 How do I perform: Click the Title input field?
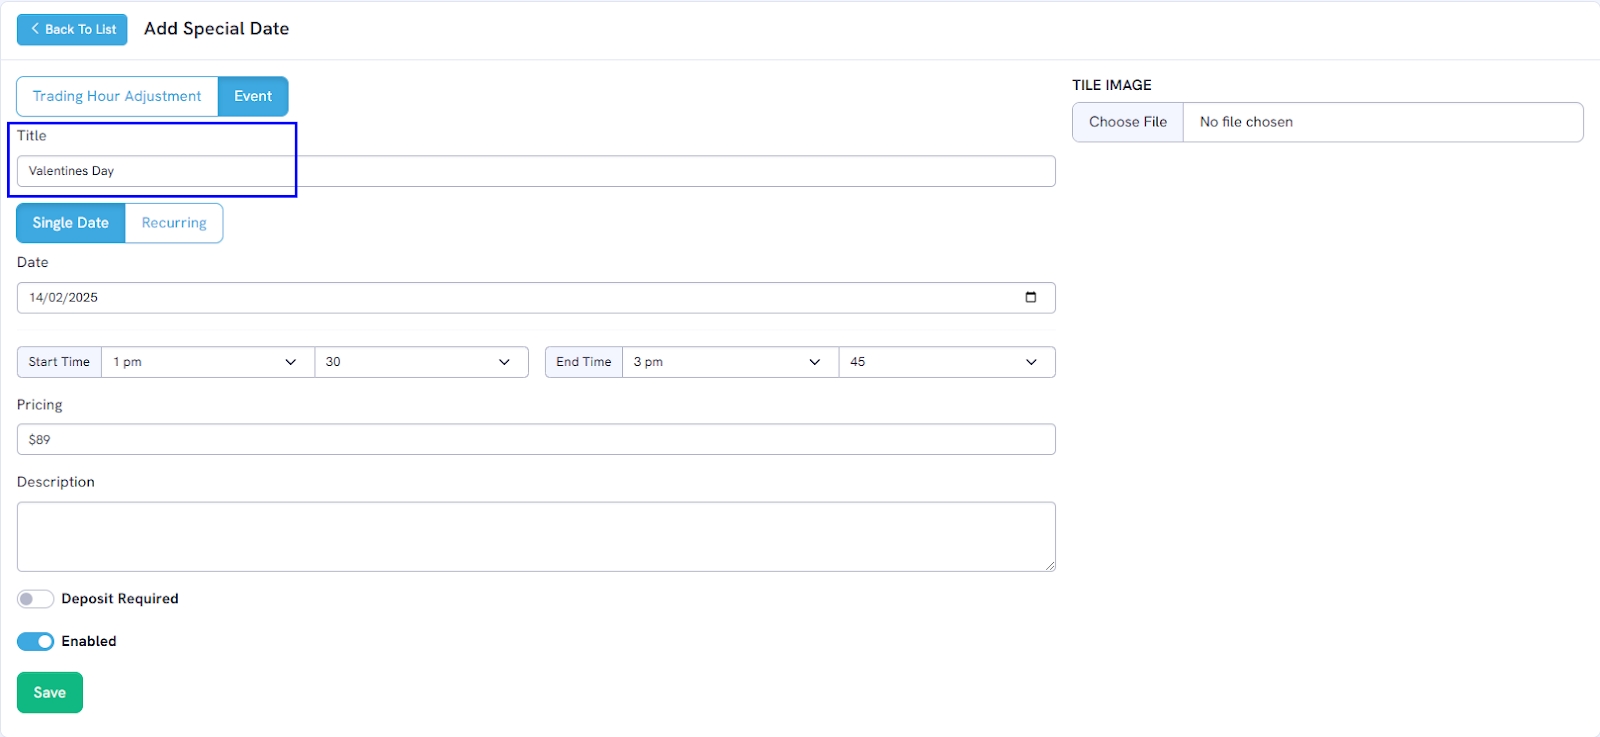(535, 171)
